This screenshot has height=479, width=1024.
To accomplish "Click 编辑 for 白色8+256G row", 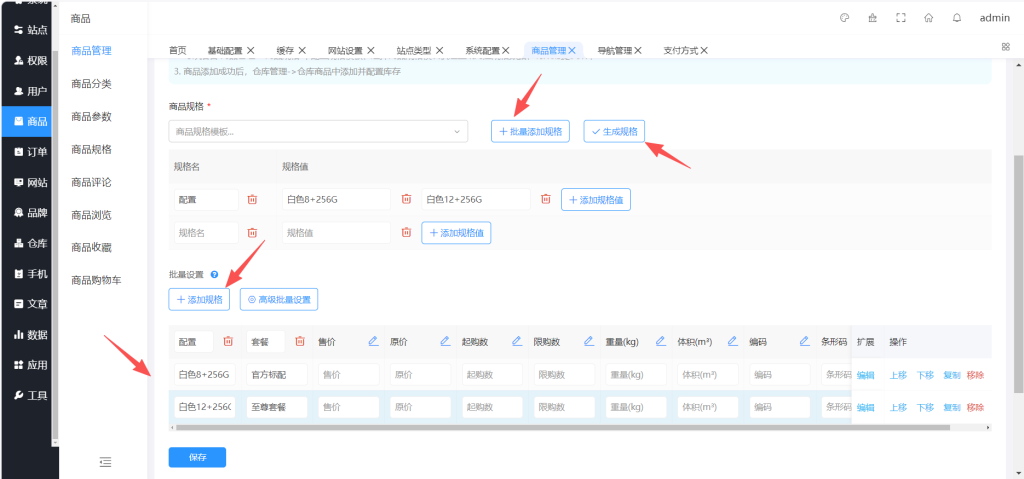I will [865, 375].
